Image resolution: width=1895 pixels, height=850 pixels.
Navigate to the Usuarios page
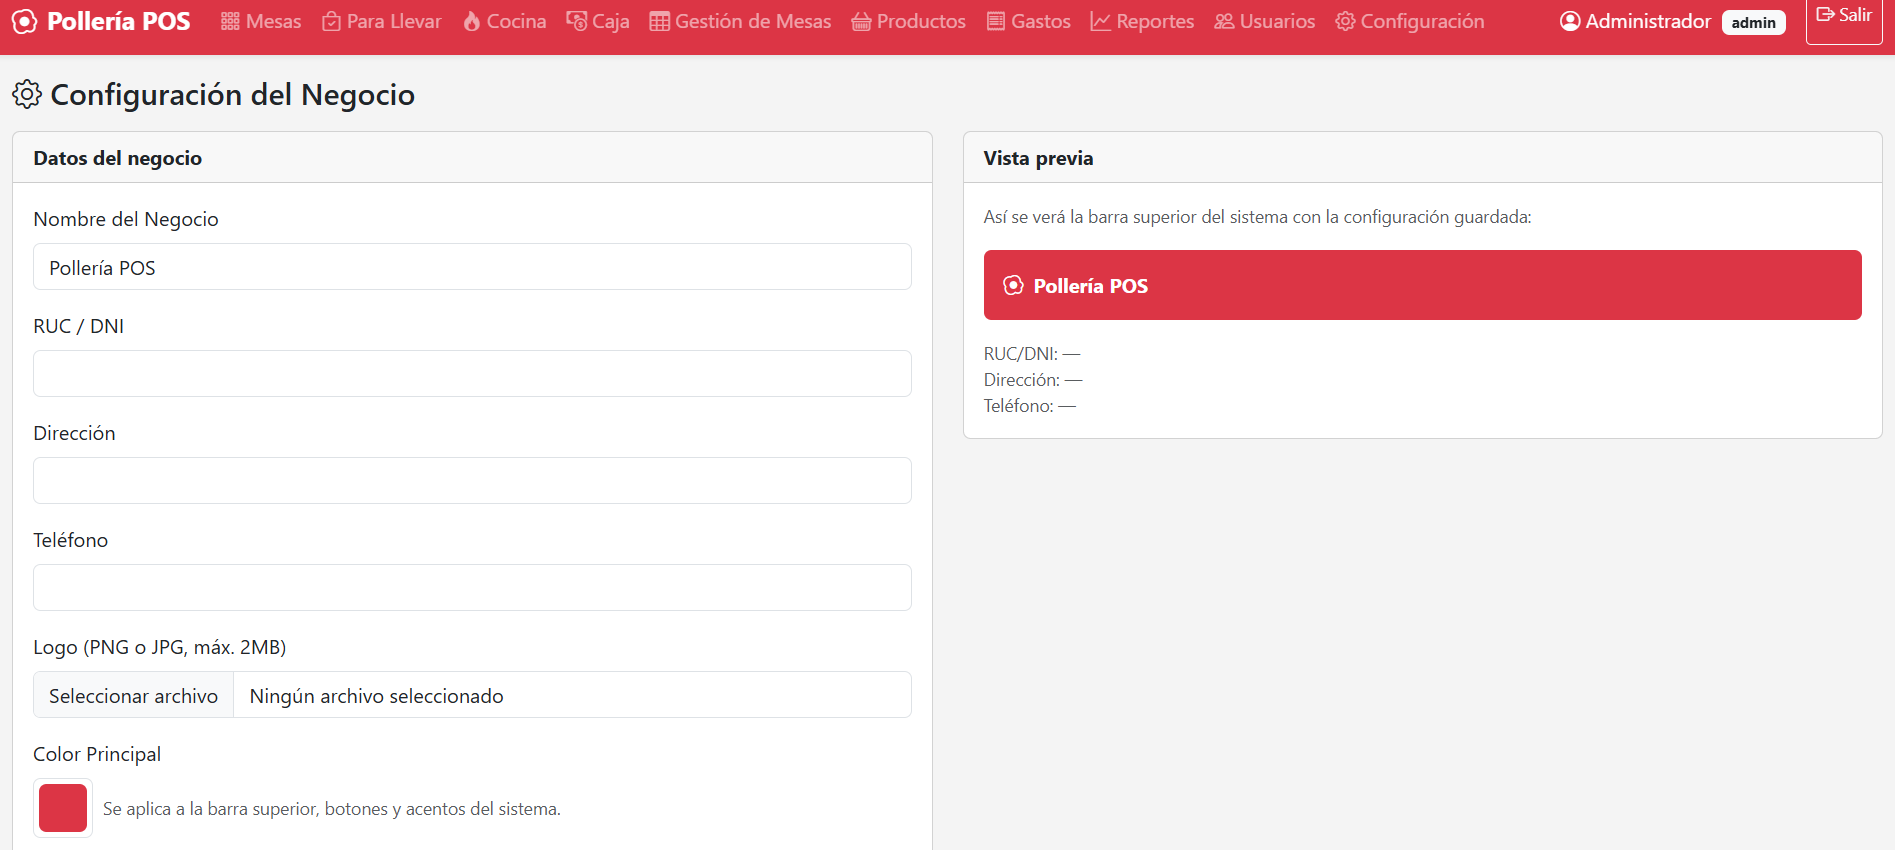(1265, 21)
